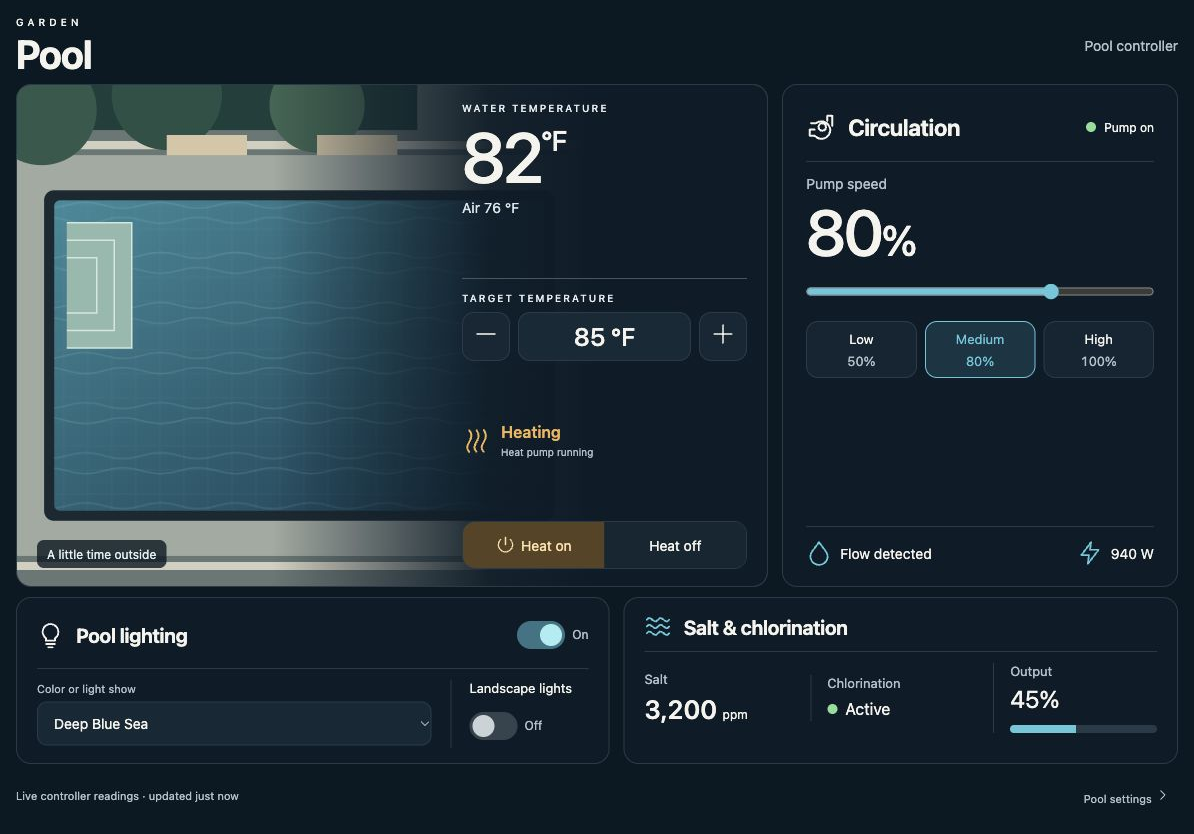The width and height of the screenshot is (1194, 834).
Task: Switch the heater off with Heat off
Action: coord(675,545)
